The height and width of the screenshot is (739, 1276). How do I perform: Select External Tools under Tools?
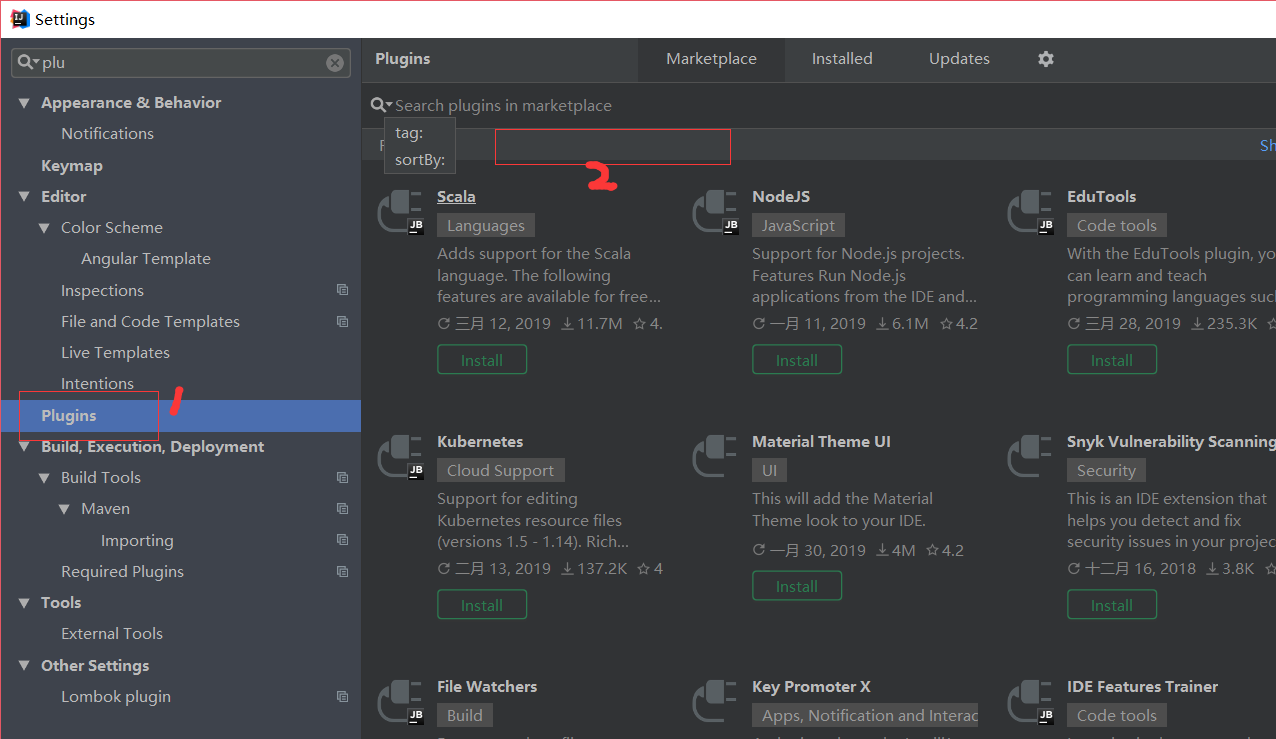point(112,634)
